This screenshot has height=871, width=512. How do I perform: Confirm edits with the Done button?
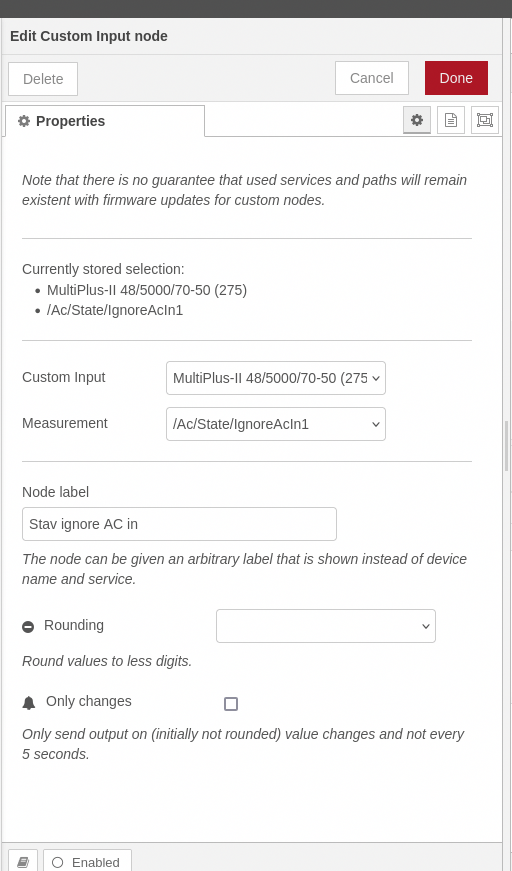[456, 78]
